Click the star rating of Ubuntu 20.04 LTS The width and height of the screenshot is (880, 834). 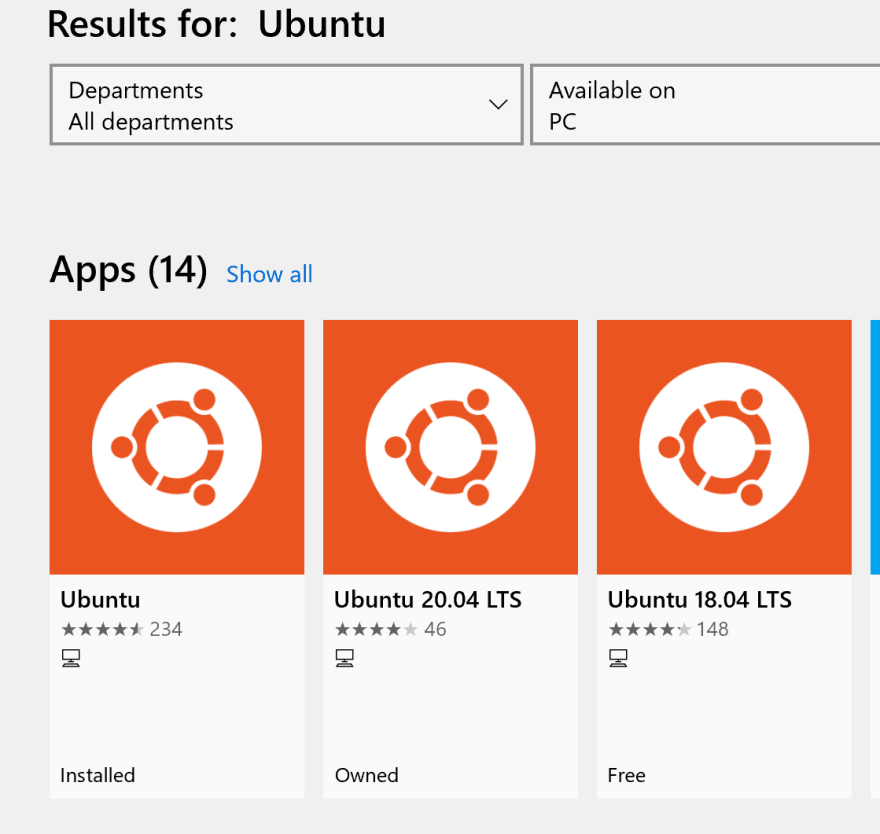click(376, 629)
